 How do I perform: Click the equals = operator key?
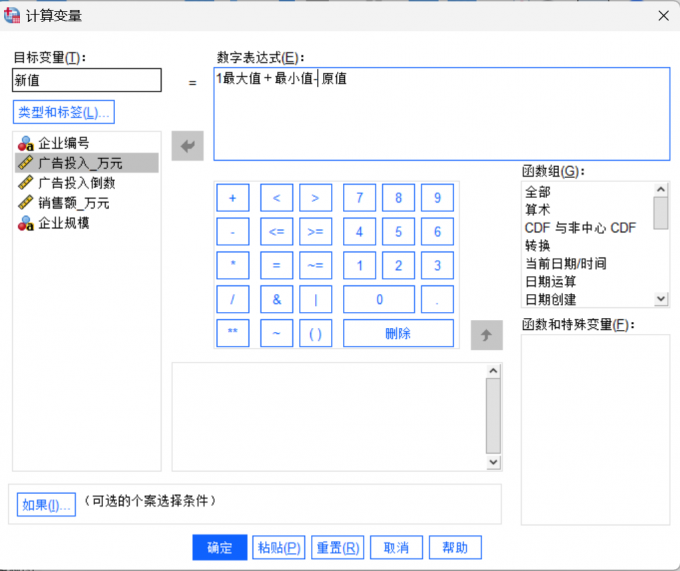tap(277, 265)
